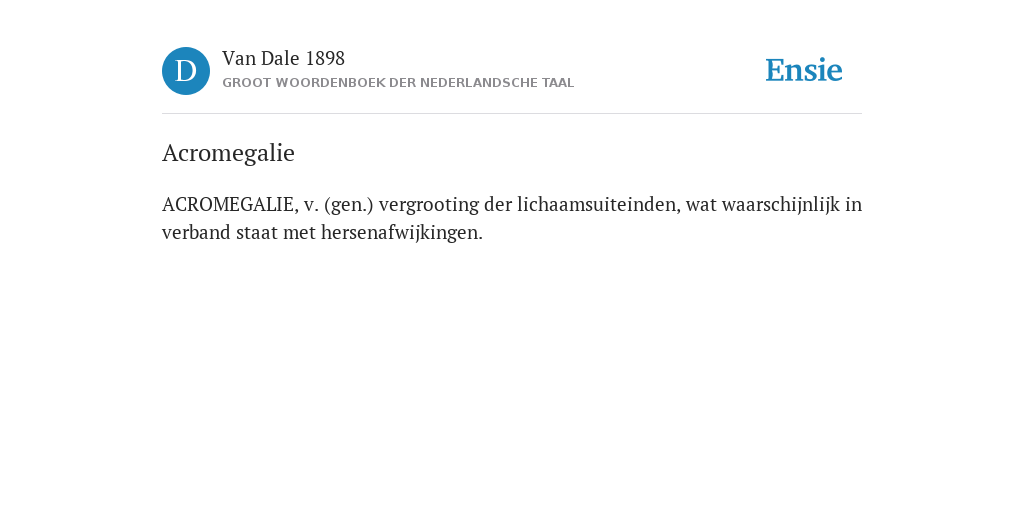
Task: Open the Van Dale 1898 source title
Action: (283, 59)
